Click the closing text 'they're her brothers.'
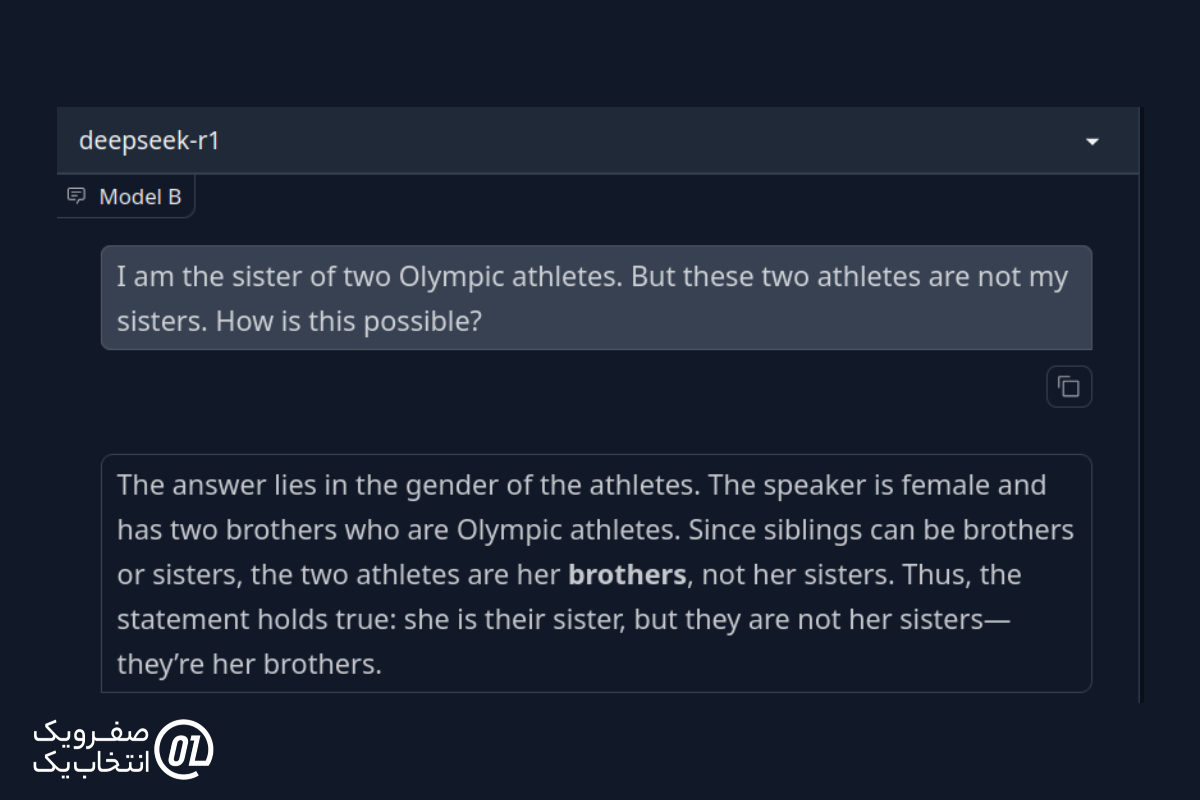1200x800 pixels. 249,665
